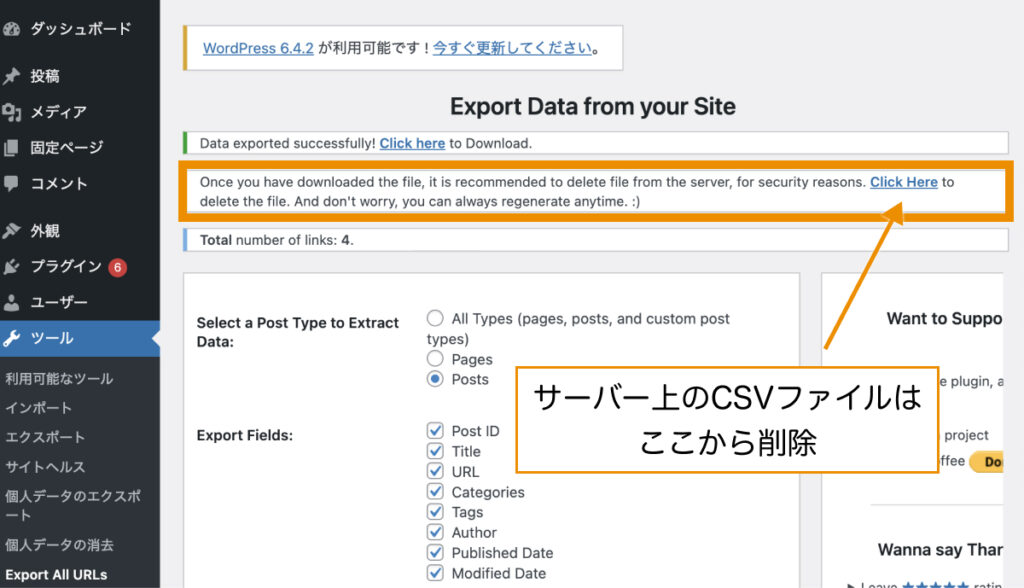The height and width of the screenshot is (588, 1024).
Task: Click Here to delete server CSV file
Action: pyautogui.click(x=904, y=182)
